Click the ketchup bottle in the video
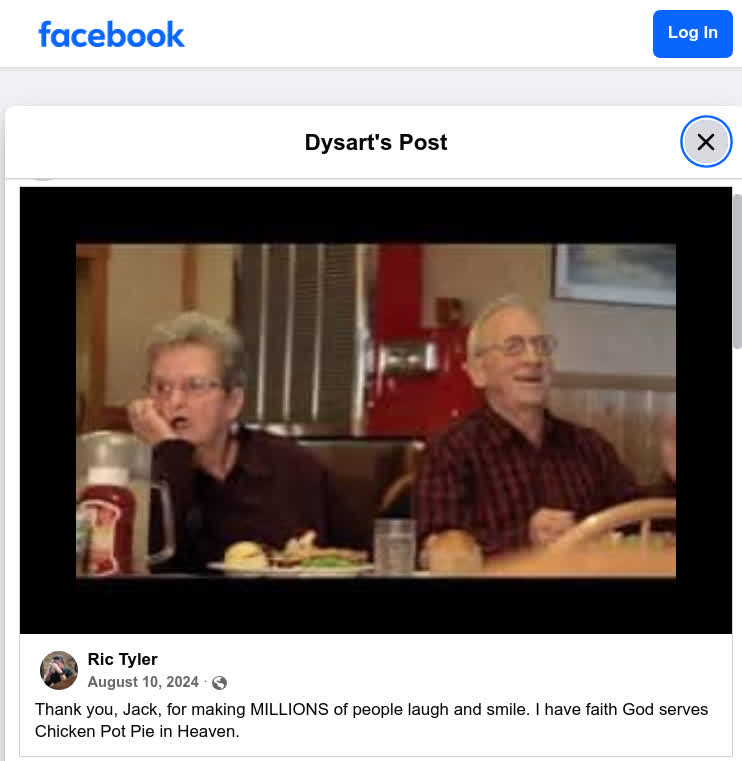The image size is (742, 761). [107, 522]
